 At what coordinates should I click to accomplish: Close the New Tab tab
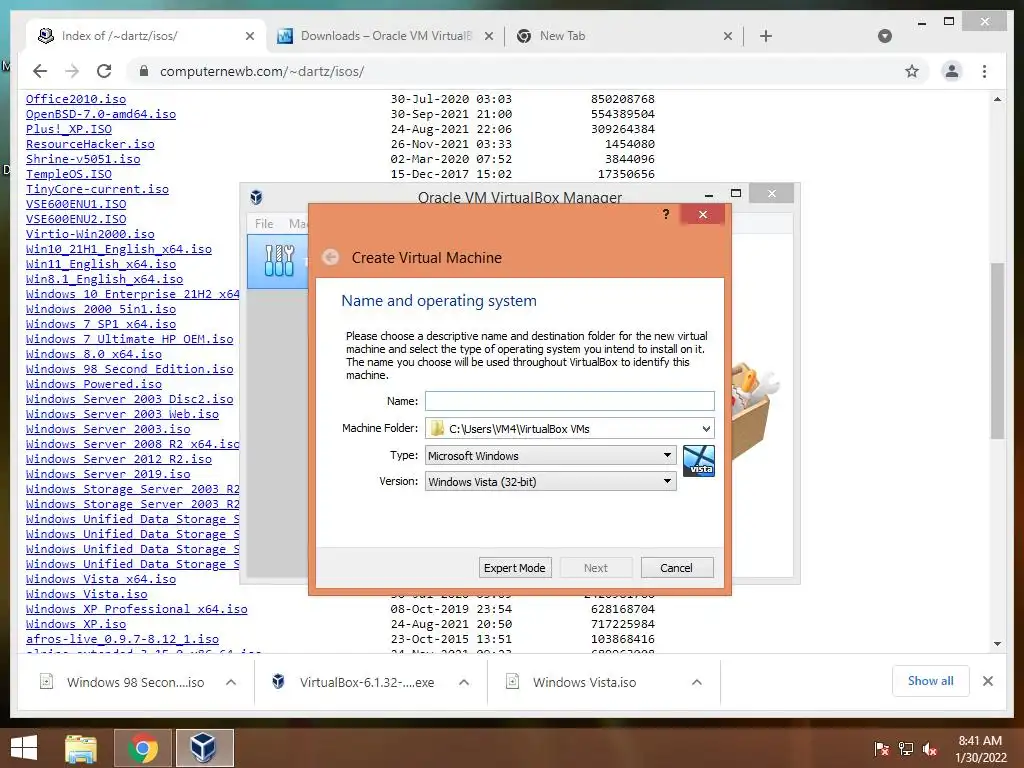[x=728, y=36]
